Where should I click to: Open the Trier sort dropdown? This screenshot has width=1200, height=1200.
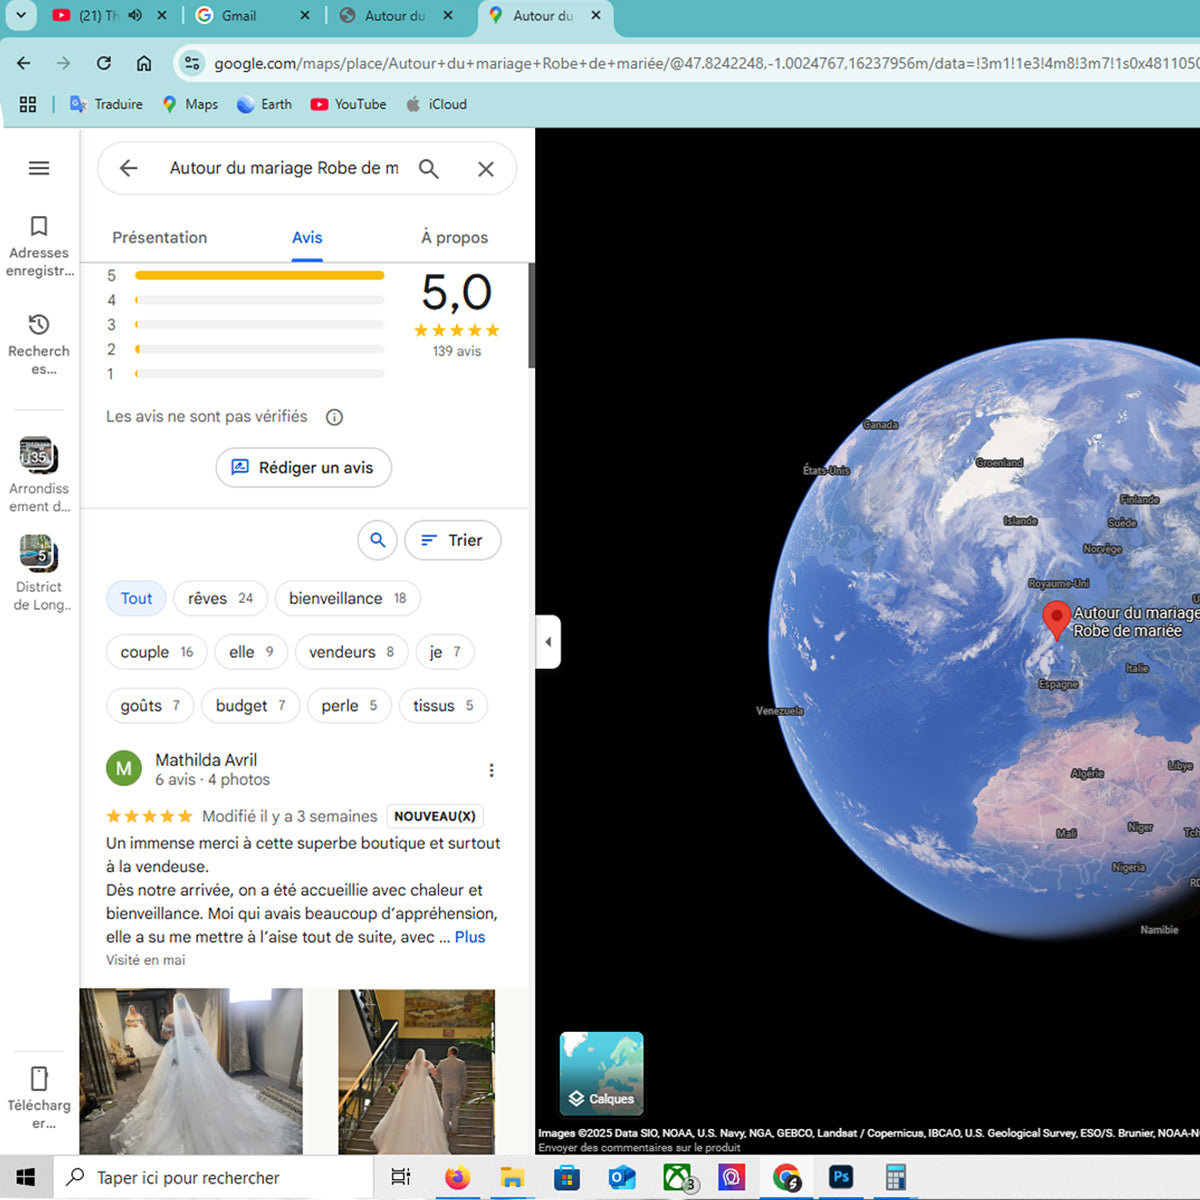coord(453,540)
